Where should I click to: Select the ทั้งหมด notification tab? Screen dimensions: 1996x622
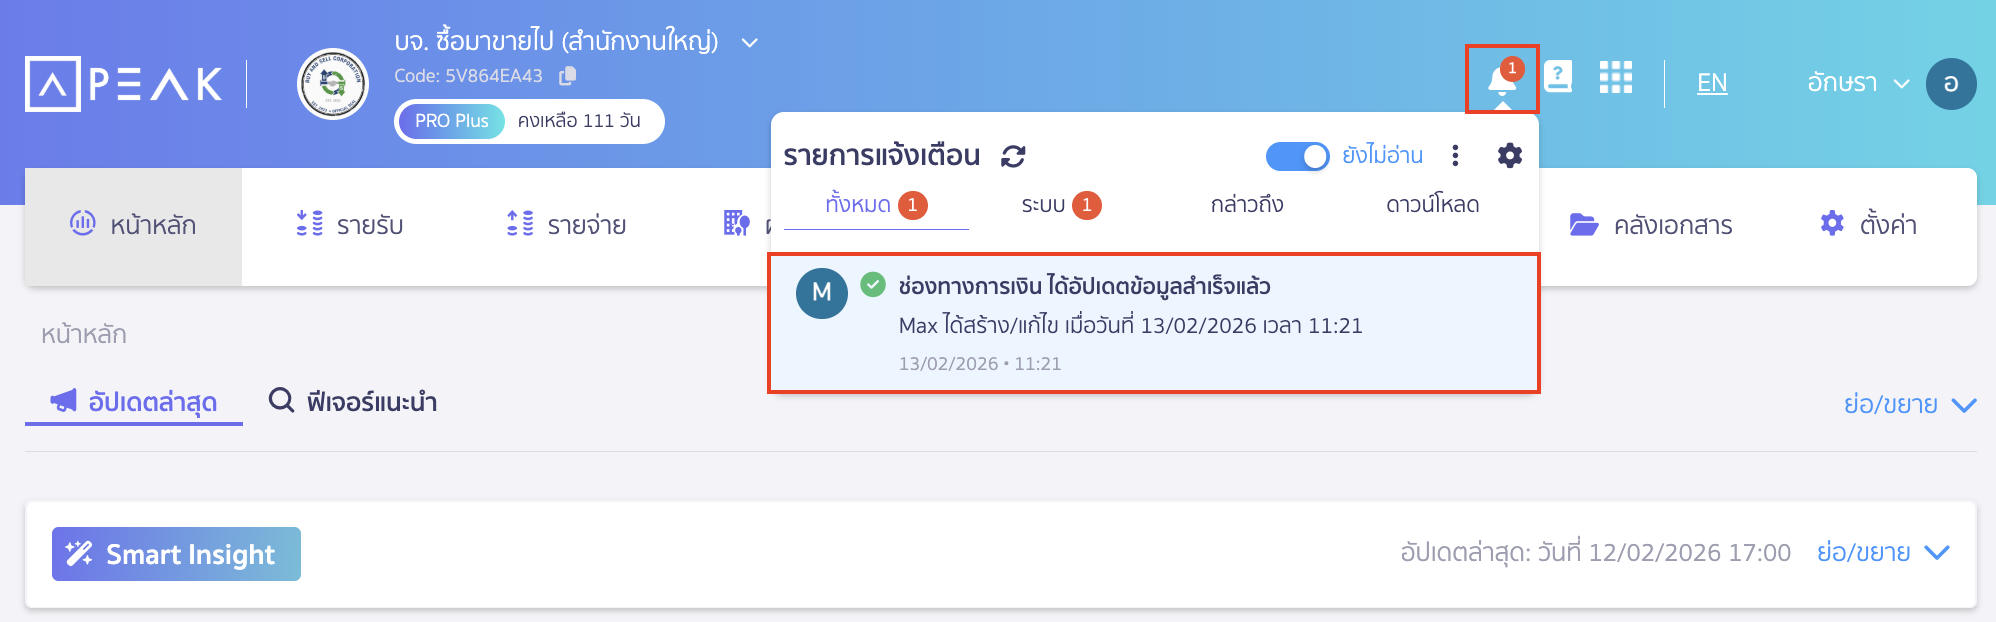click(876, 205)
